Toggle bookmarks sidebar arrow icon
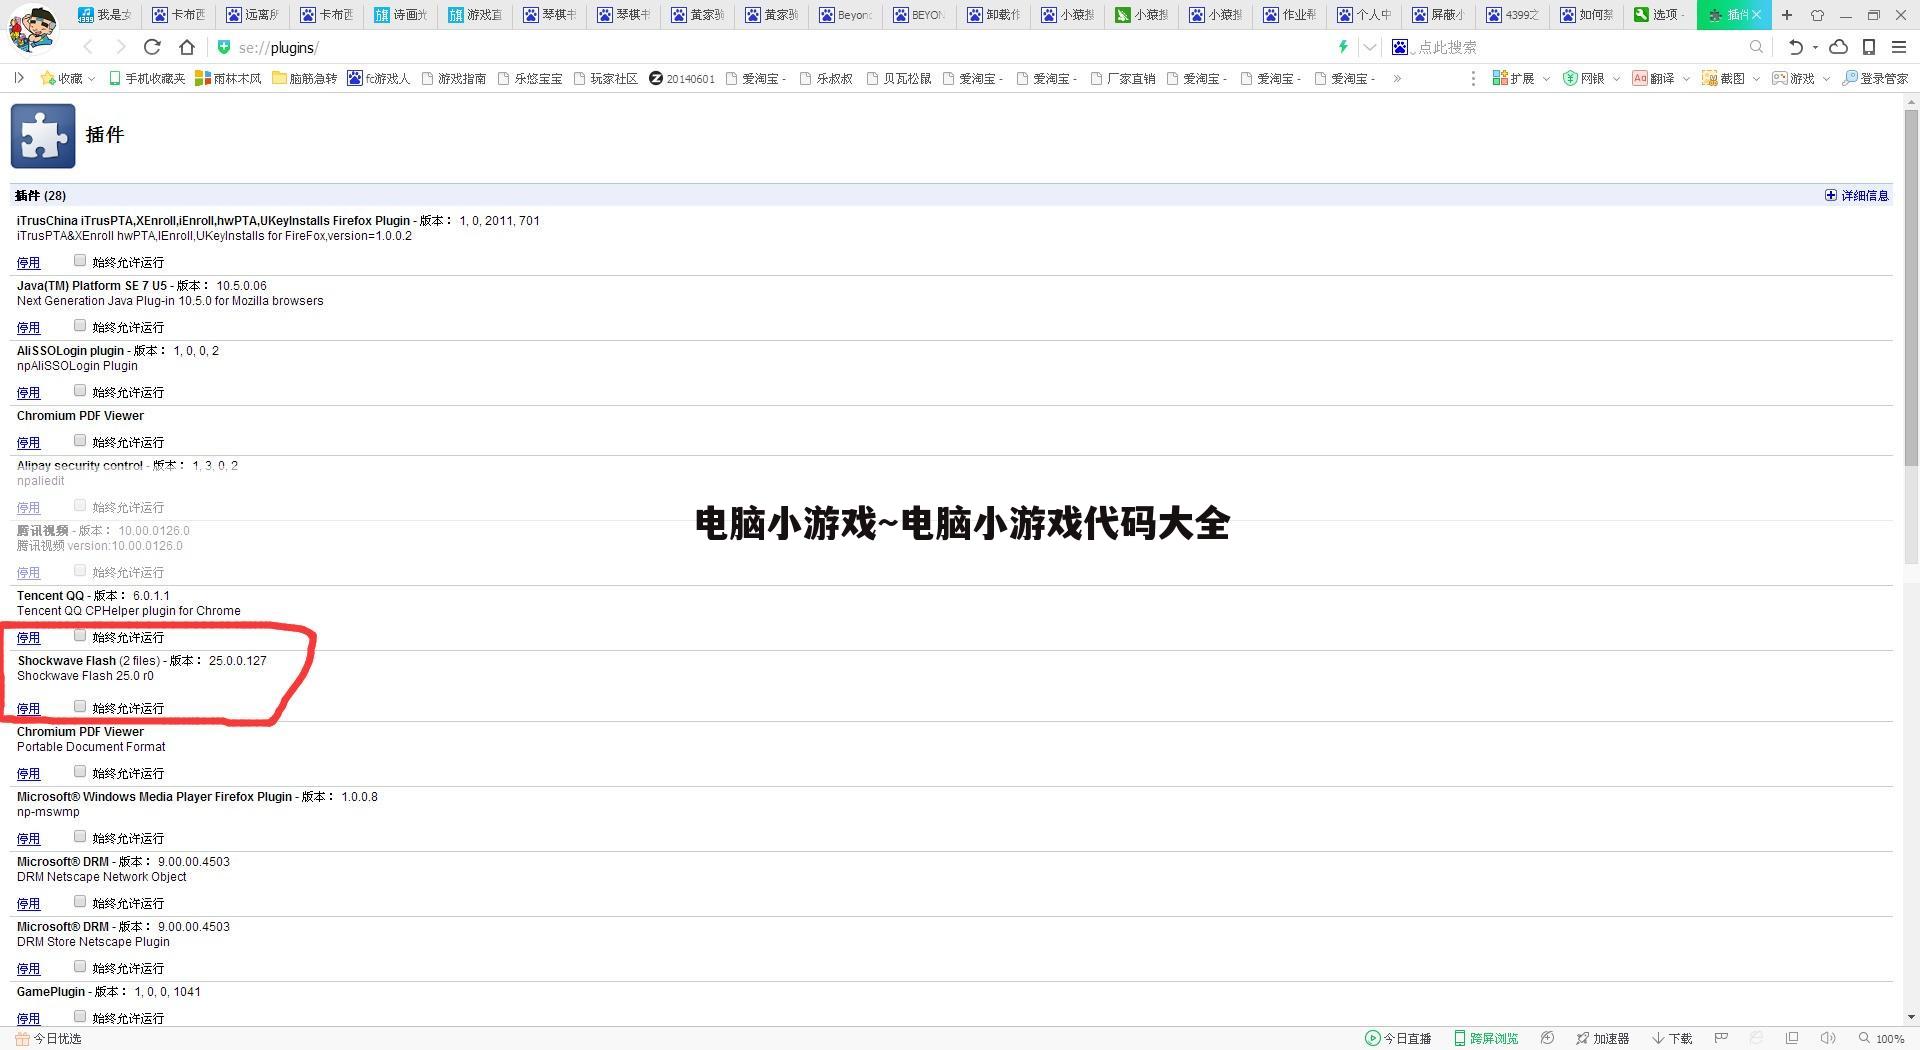The width and height of the screenshot is (1920, 1050). coord(18,78)
